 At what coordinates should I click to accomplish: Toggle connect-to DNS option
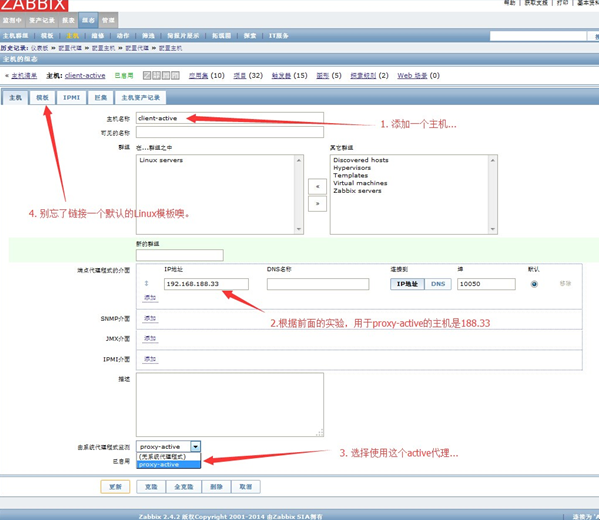[438, 284]
